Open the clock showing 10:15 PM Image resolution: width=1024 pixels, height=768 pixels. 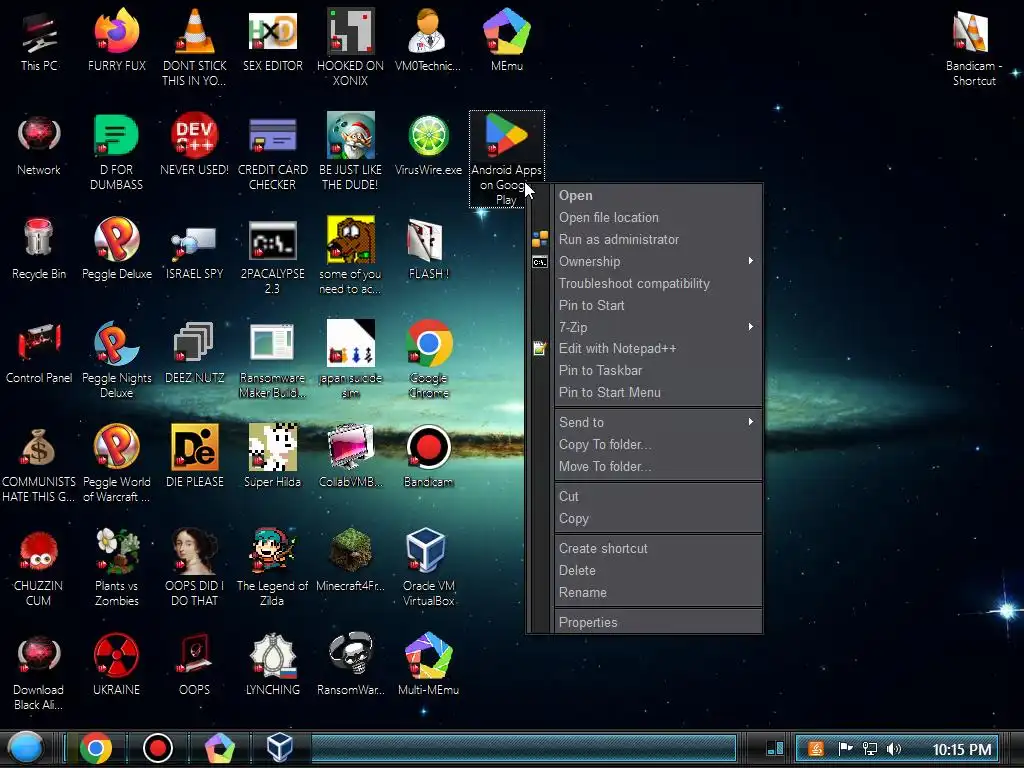(x=961, y=750)
